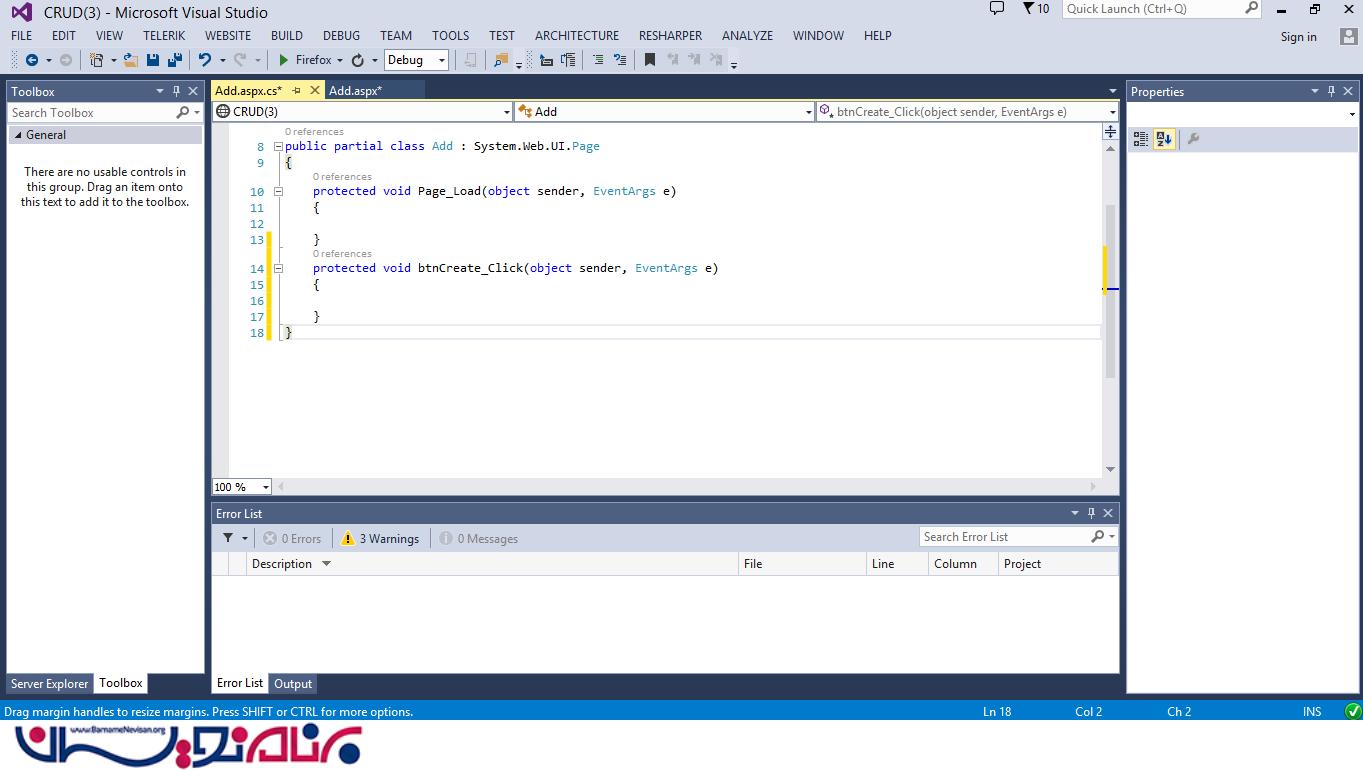
Task: Switch to the Output tab
Action: [x=293, y=684]
